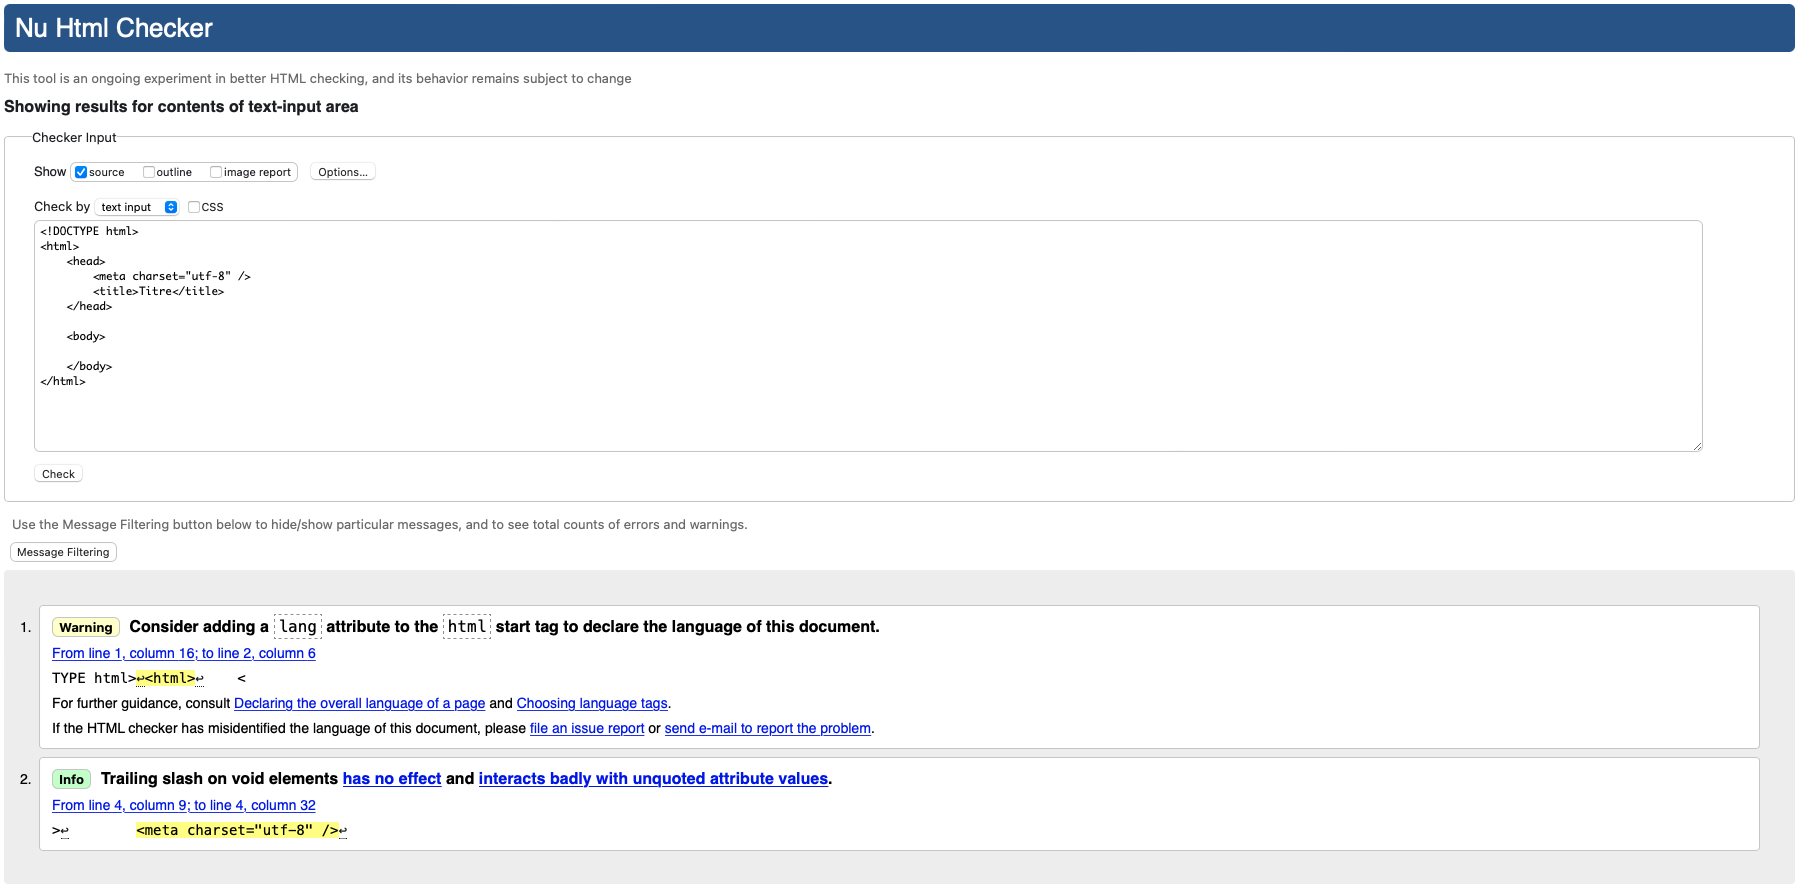Click 'send e-mail to report the problem'

(x=767, y=728)
